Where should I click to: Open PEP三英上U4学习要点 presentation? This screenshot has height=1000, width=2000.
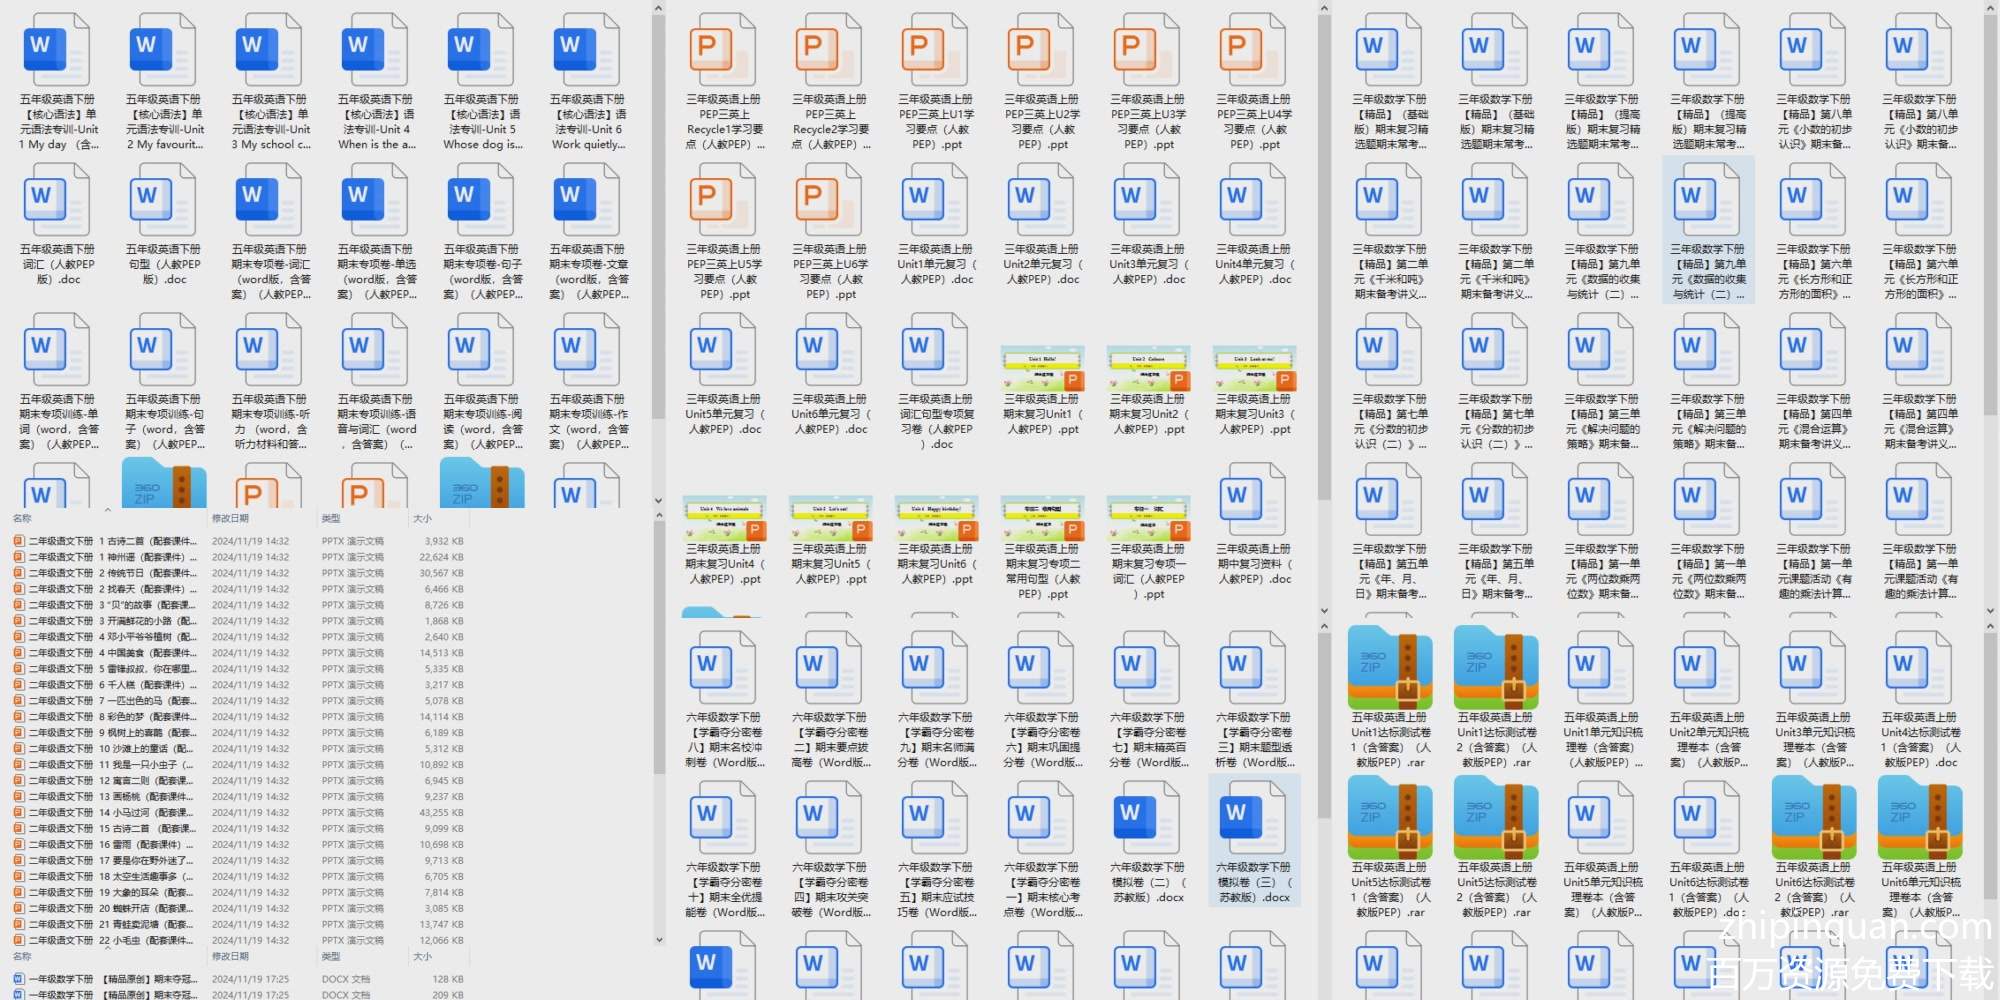pos(1254,81)
